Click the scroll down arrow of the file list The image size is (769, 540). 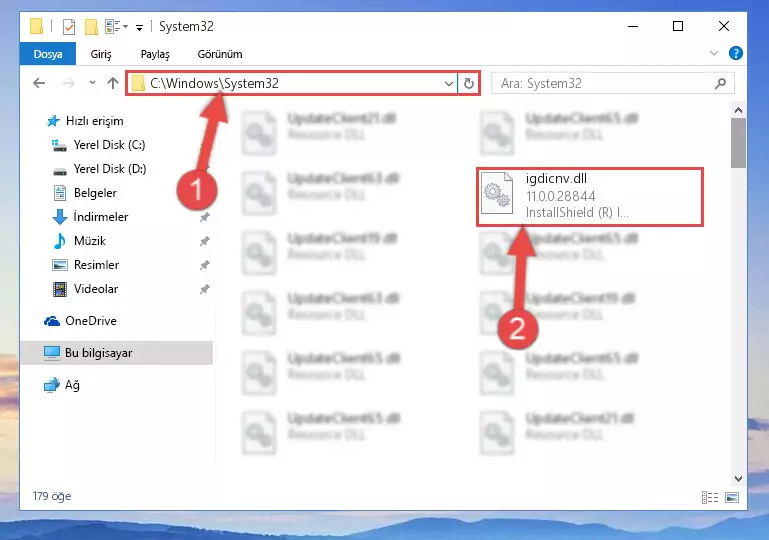point(738,479)
